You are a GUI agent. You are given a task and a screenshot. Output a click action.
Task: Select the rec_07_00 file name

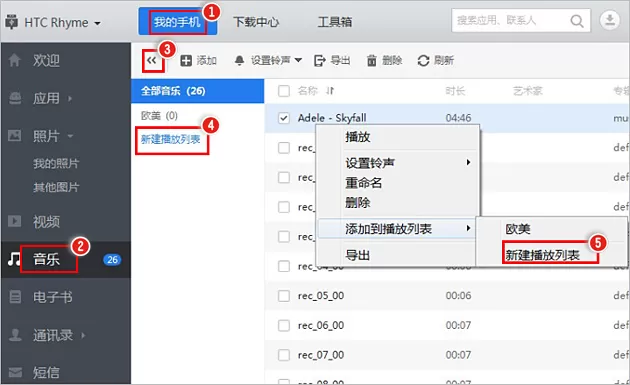pyautogui.click(x=321, y=355)
